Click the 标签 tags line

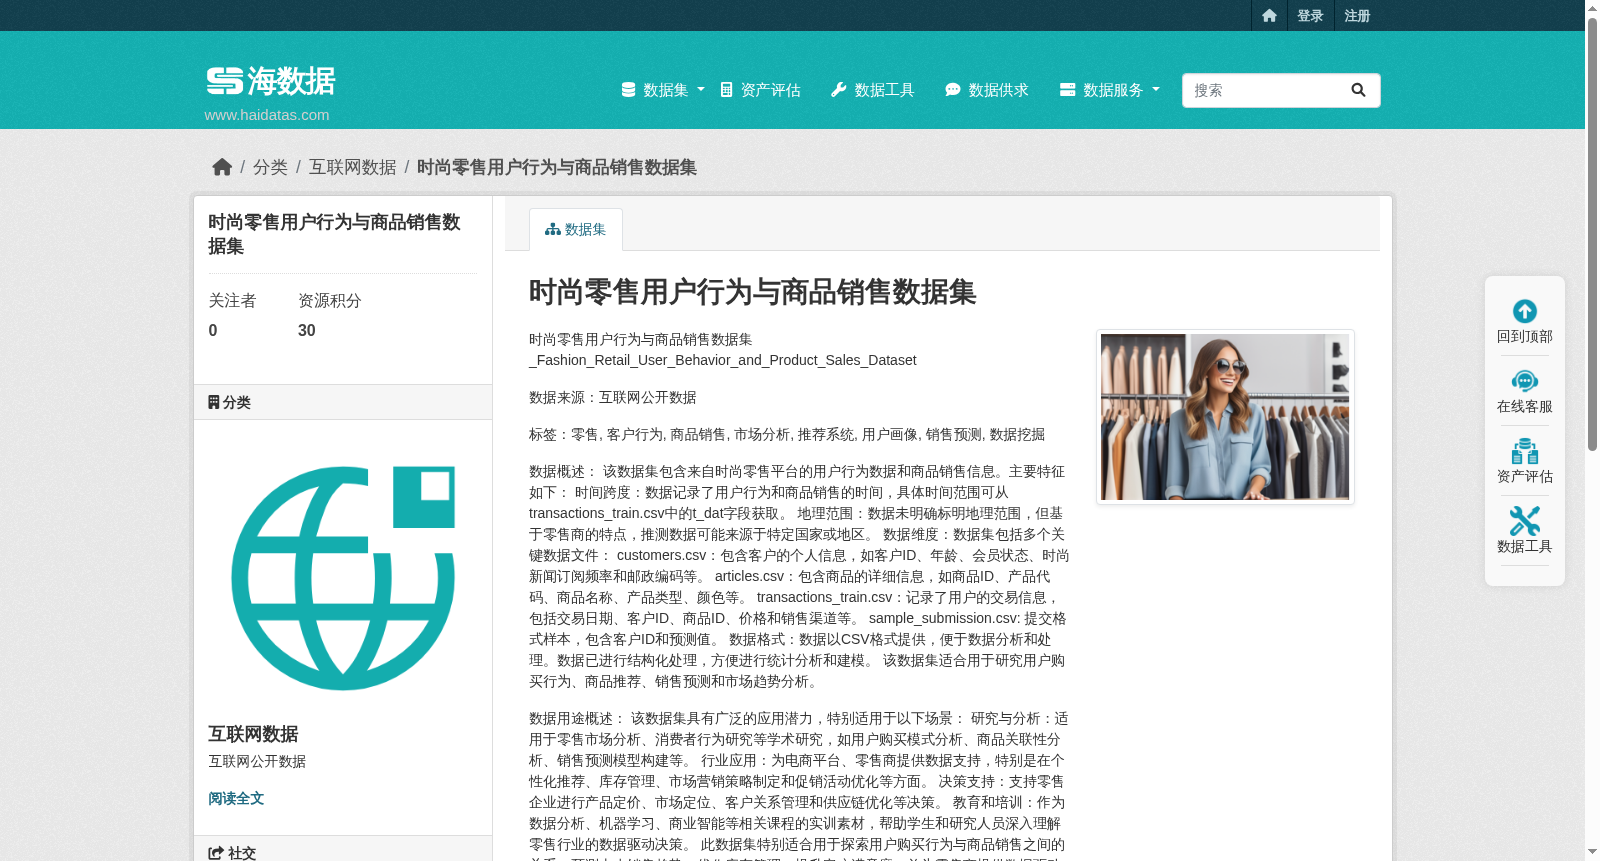787,434
